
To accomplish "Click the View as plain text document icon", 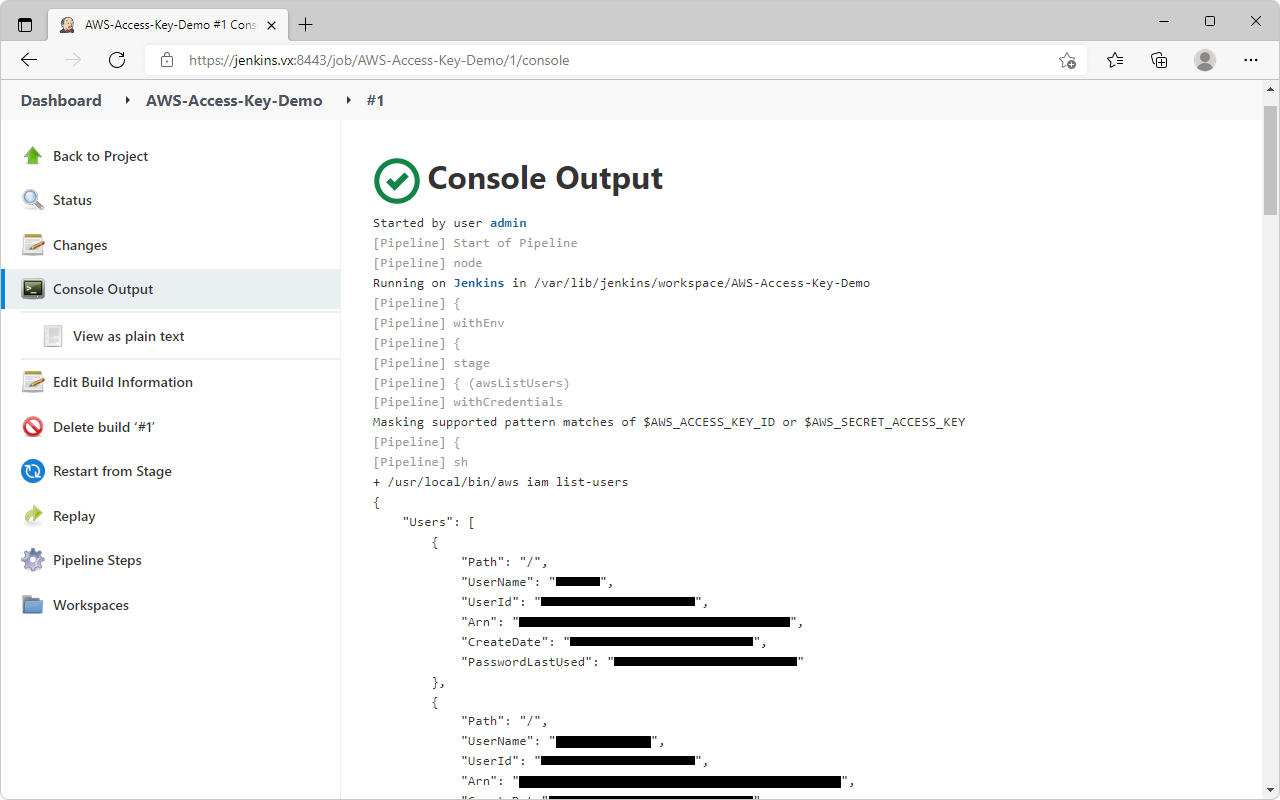I will (53, 336).
